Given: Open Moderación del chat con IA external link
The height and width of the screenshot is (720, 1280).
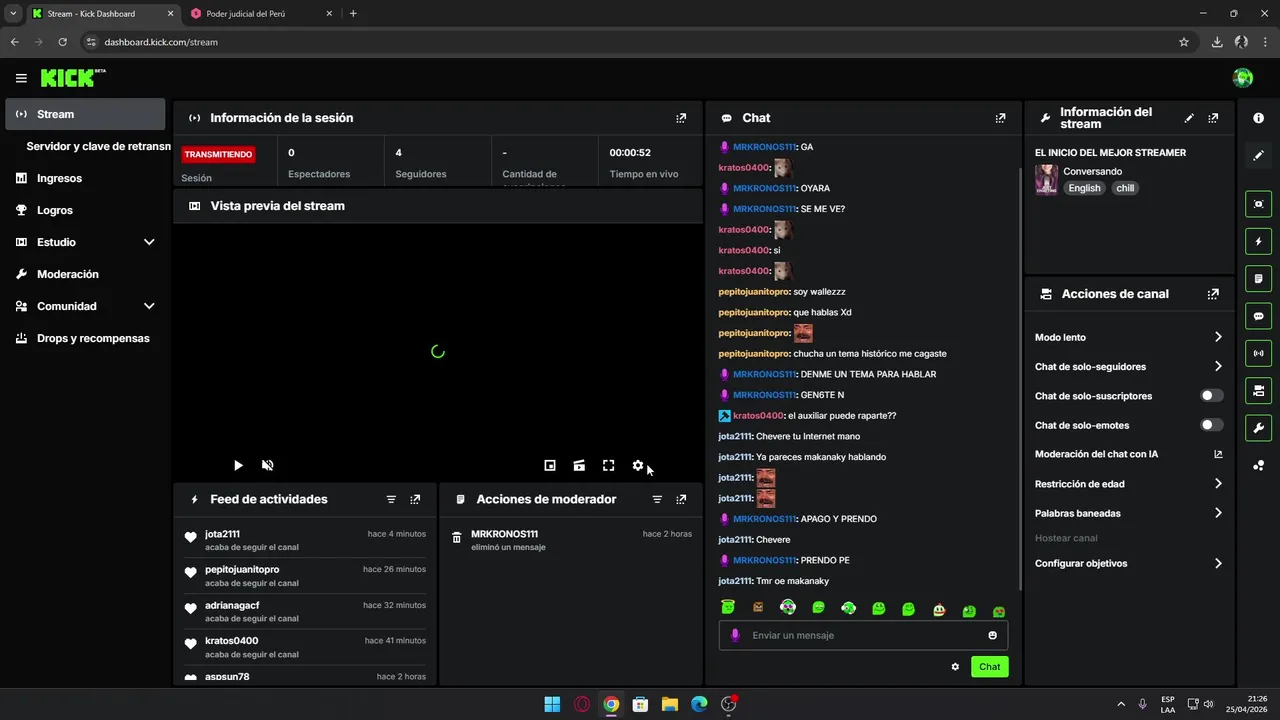Looking at the screenshot, I should tap(1218, 454).
